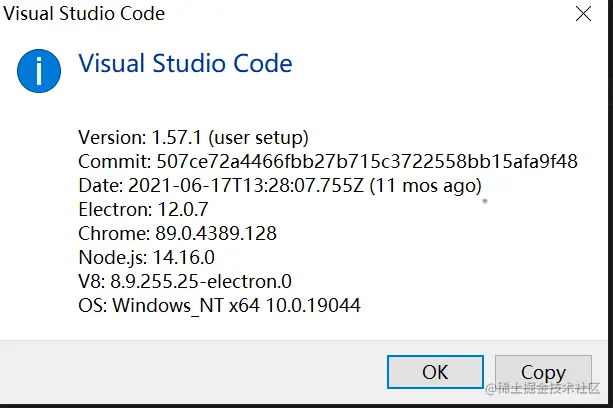The width and height of the screenshot is (613, 408).
Task: Click the Commit label
Action: [114, 161]
